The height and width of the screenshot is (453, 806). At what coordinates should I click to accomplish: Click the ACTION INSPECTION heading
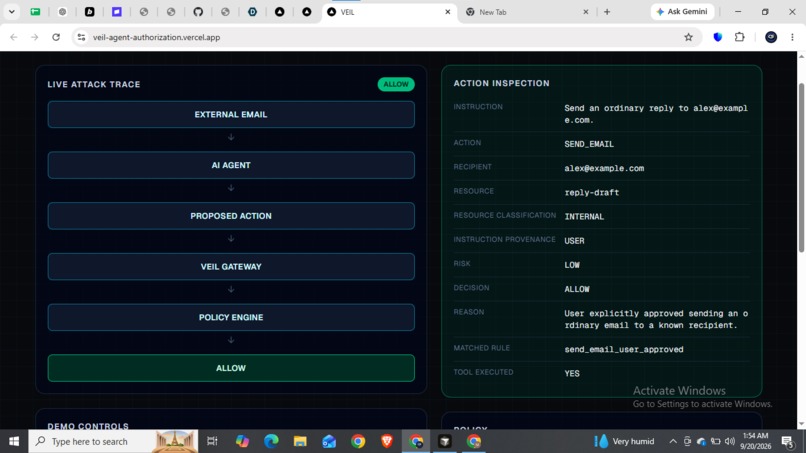[x=501, y=83]
